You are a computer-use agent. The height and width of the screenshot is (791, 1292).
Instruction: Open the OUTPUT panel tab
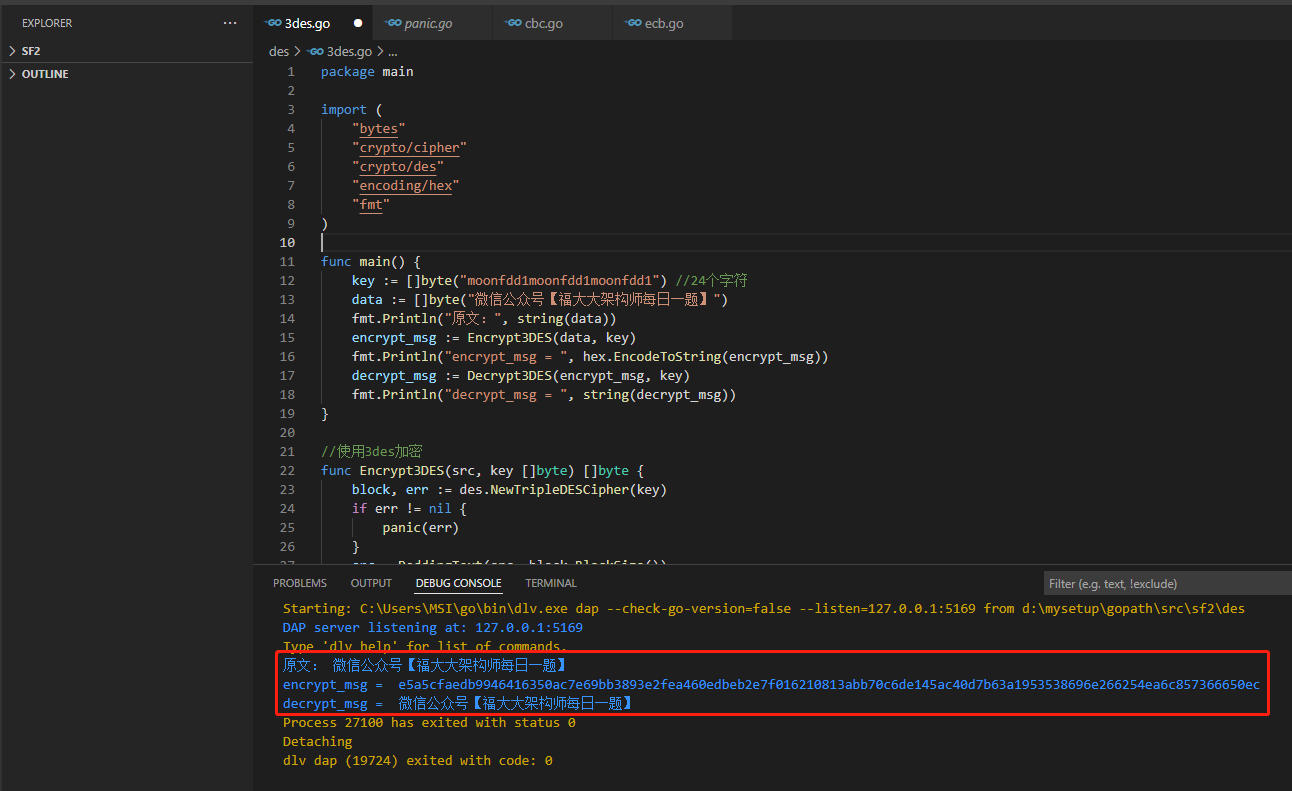coord(371,583)
